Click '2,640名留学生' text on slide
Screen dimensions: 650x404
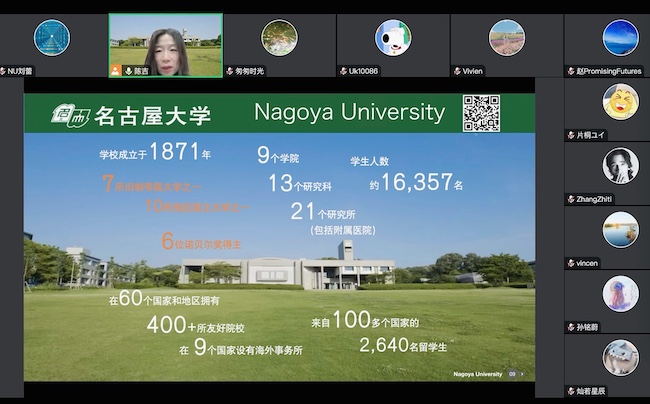[x=403, y=345]
